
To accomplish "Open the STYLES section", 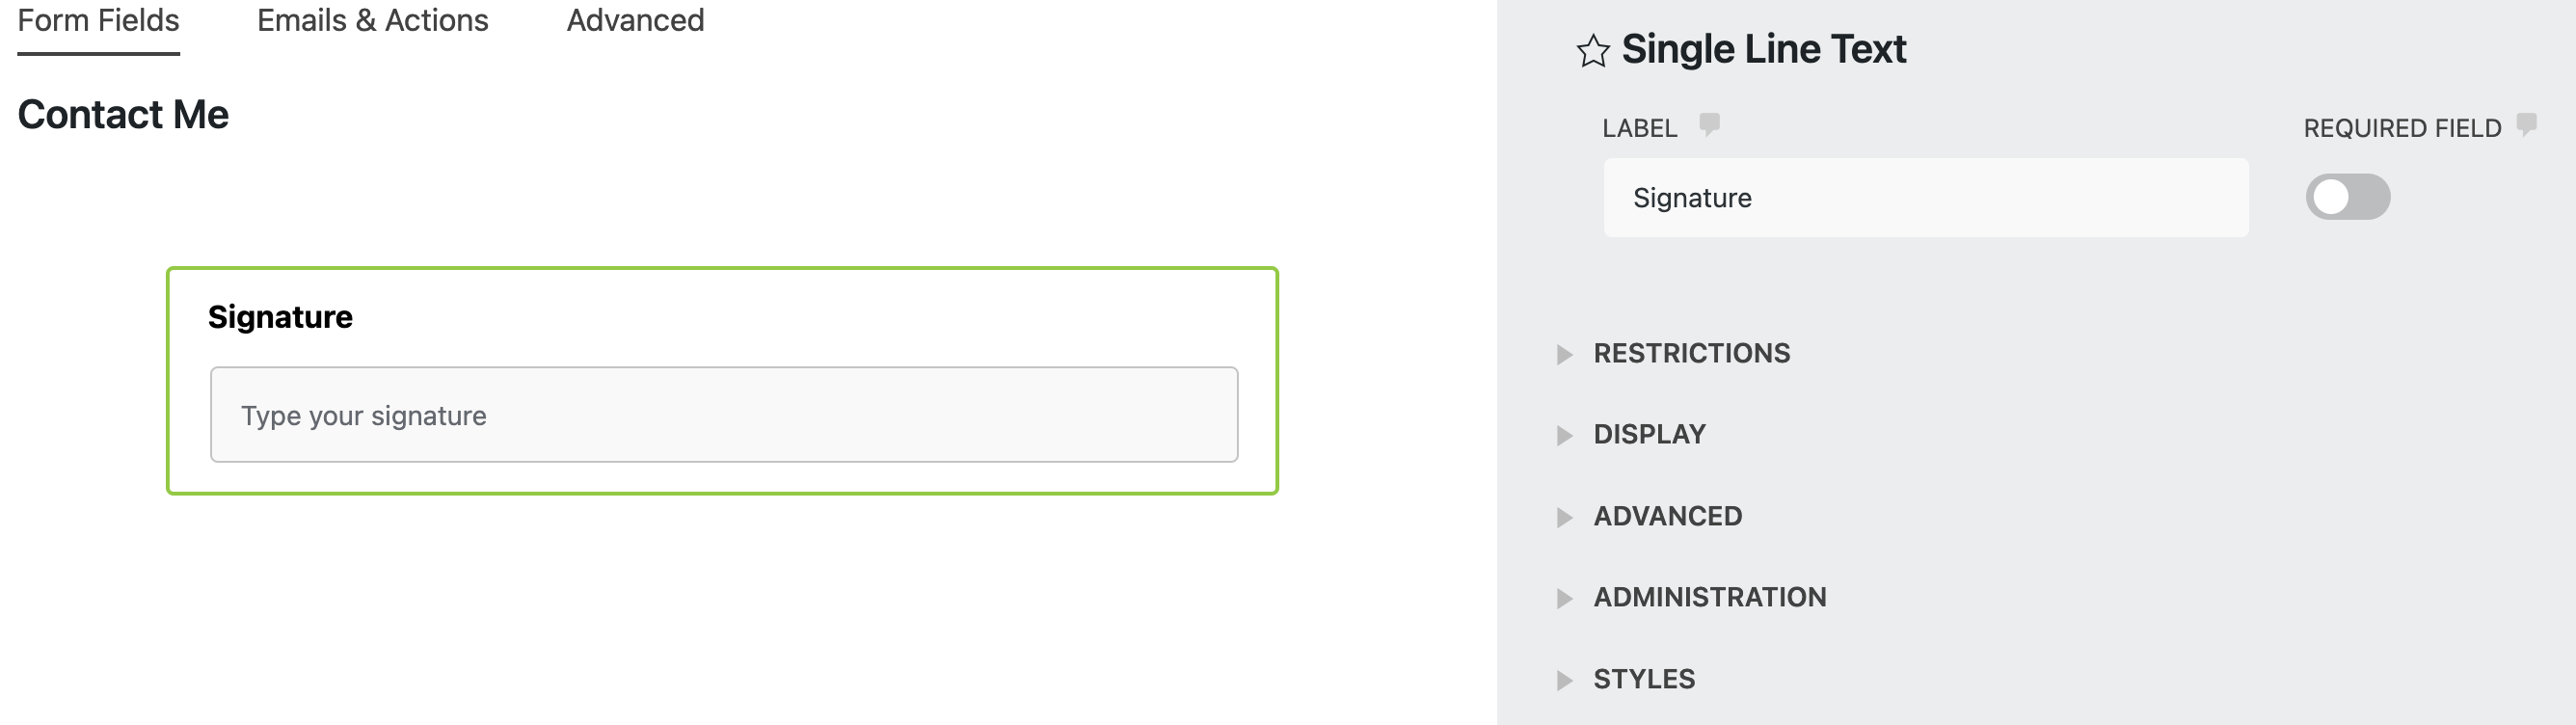I will pos(1644,679).
